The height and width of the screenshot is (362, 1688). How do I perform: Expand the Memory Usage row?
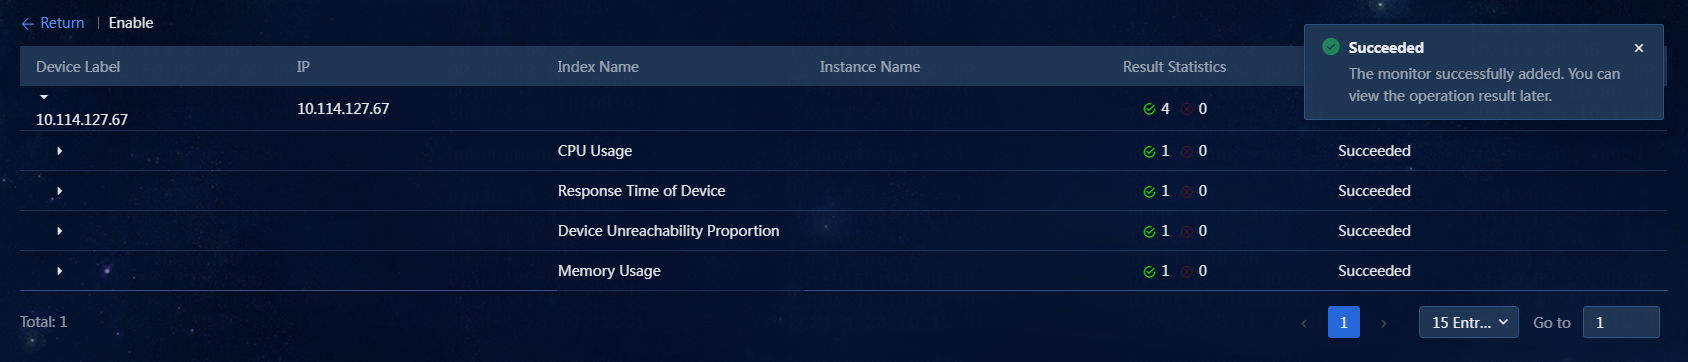coord(59,271)
